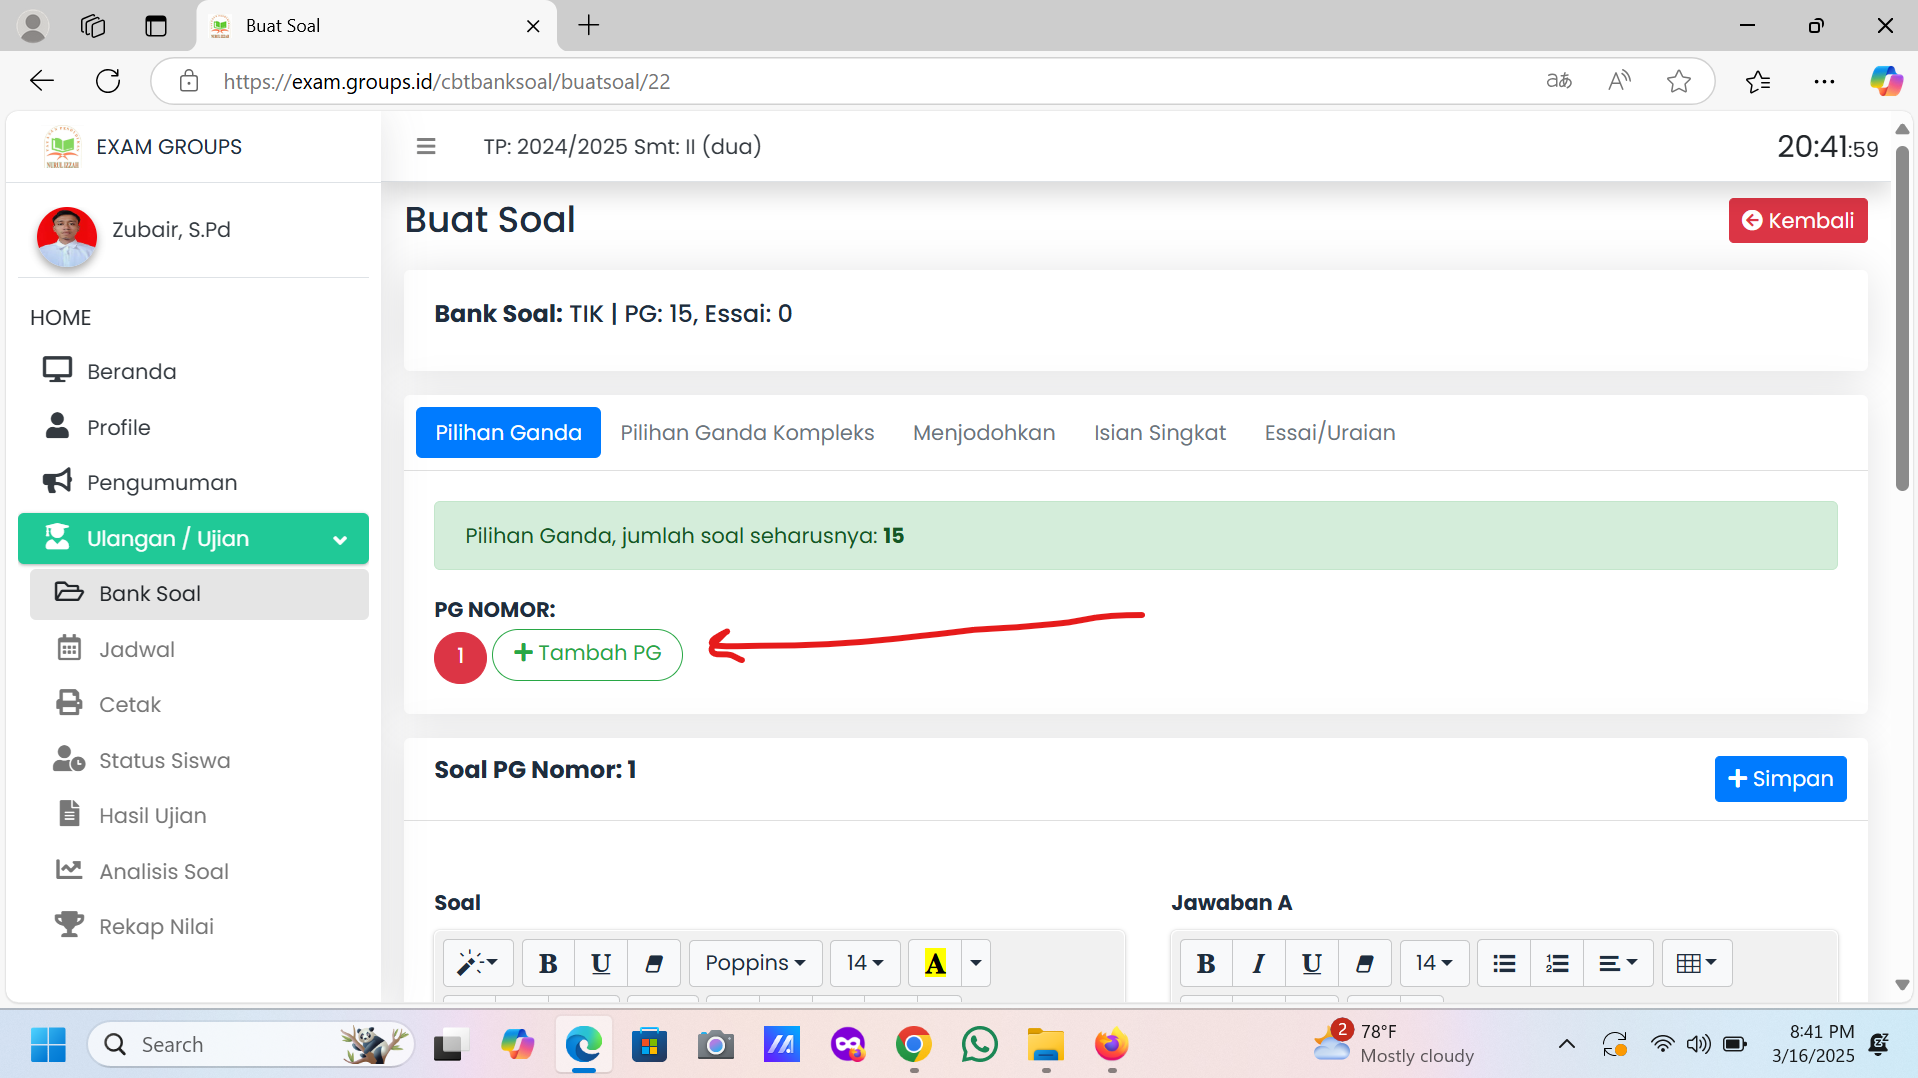This screenshot has height=1078, width=1918.
Task: Toggle Bold in the Soal editor toolbar
Action: pos(548,963)
